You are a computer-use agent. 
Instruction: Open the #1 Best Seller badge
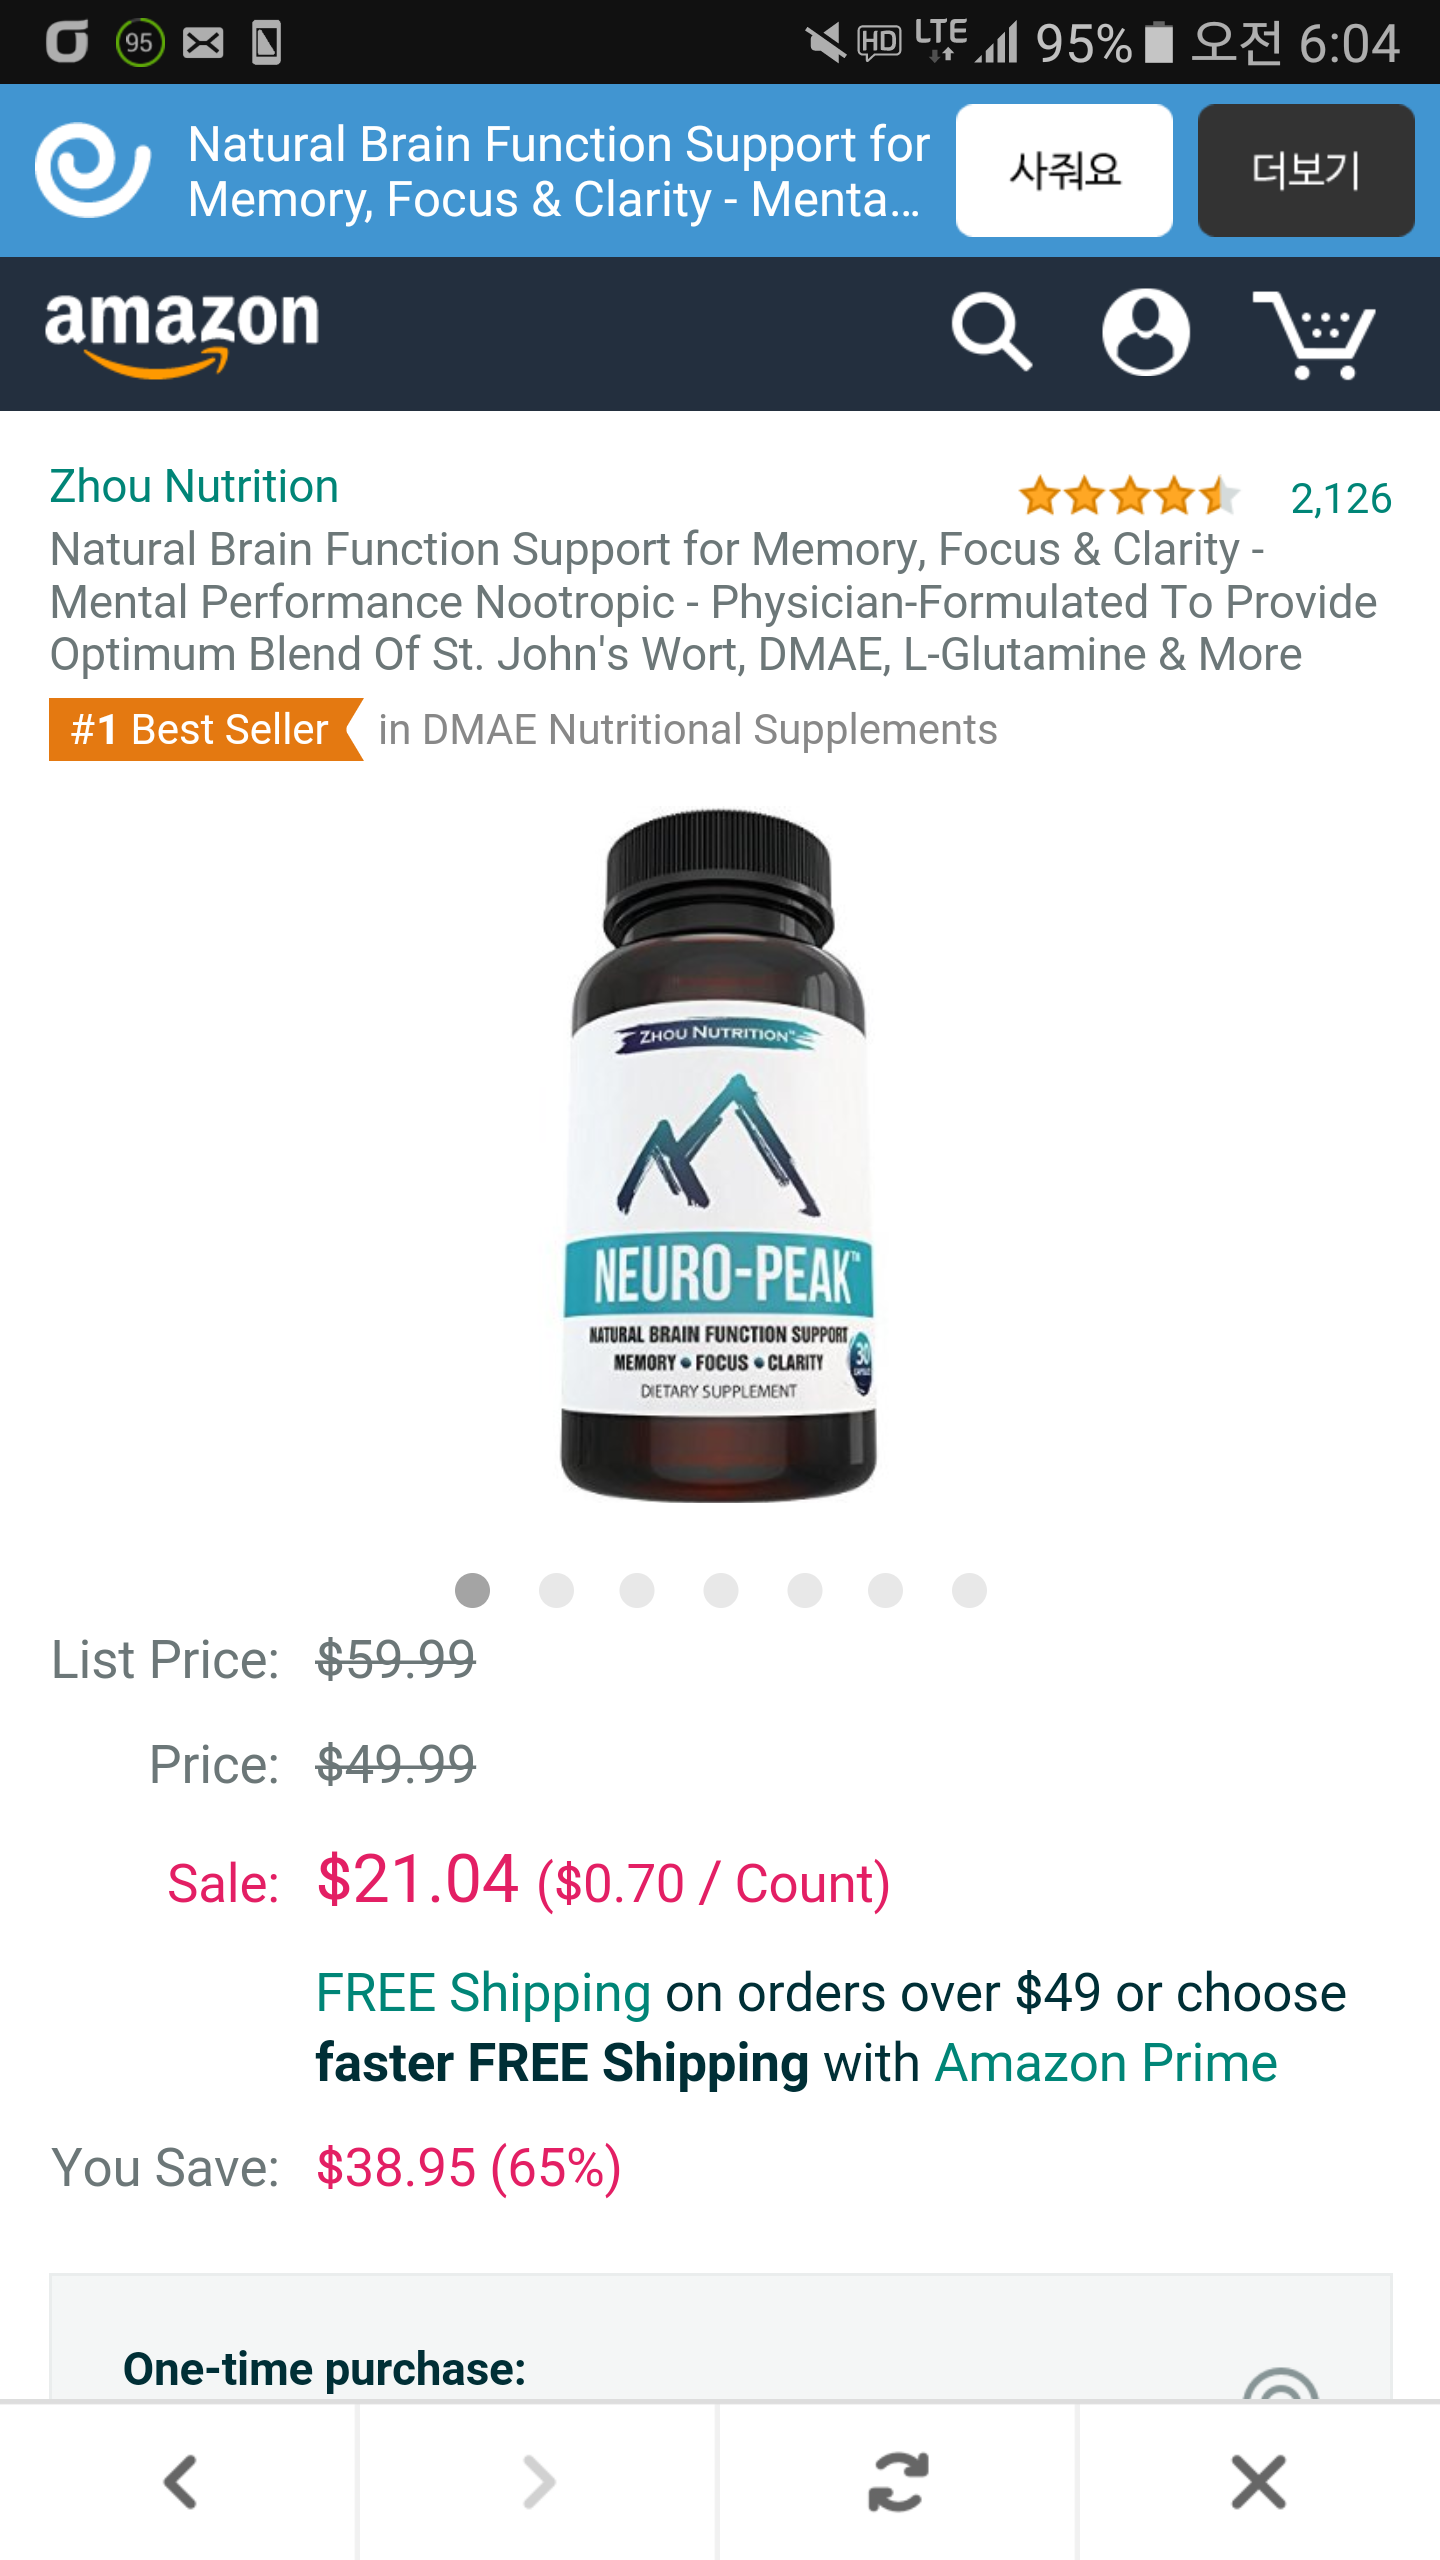[x=206, y=730]
